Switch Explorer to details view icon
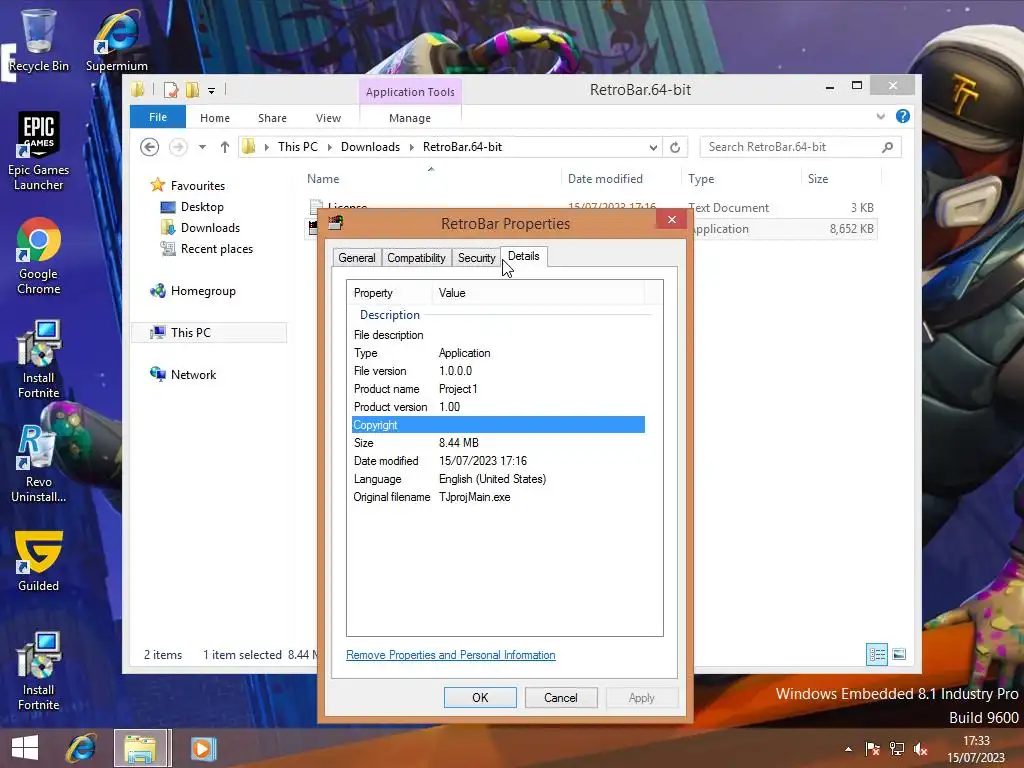This screenshot has height=768, width=1024. 876,654
